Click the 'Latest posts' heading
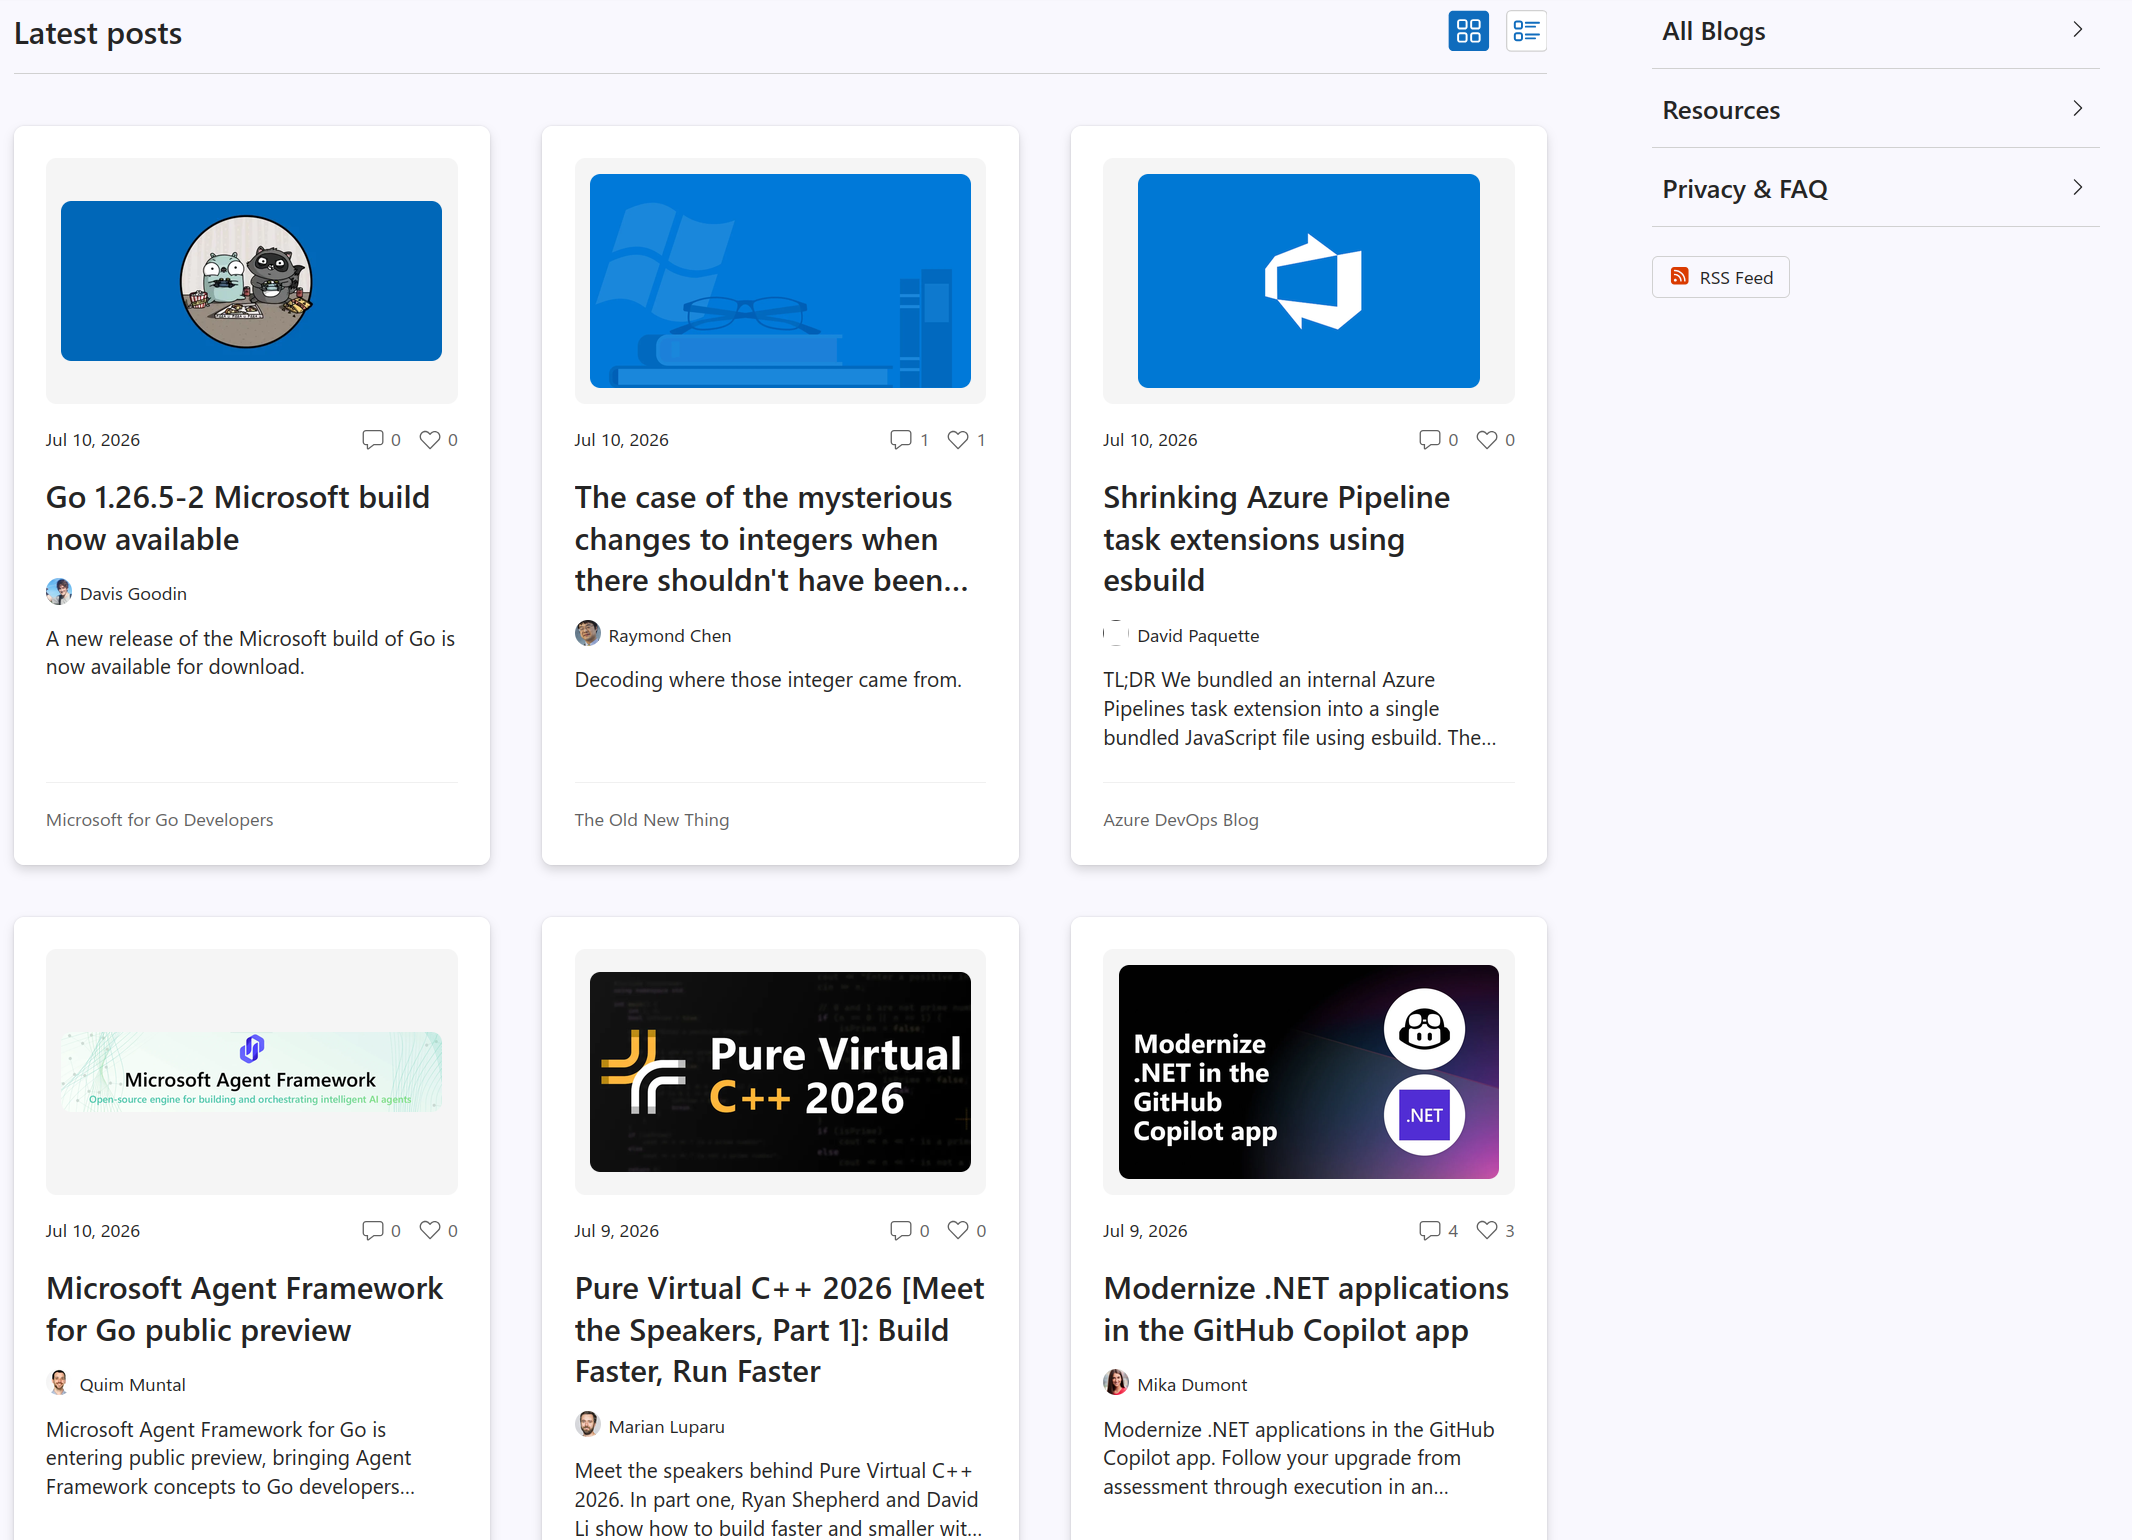The width and height of the screenshot is (2132, 1540). pos(98,33)
